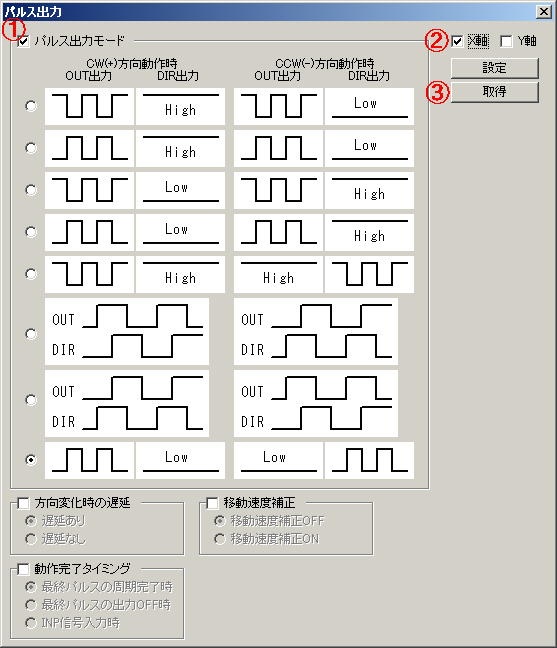Enable the Y軸 axis checkbox
Screen dimensions: 557x648
(506, 41)
